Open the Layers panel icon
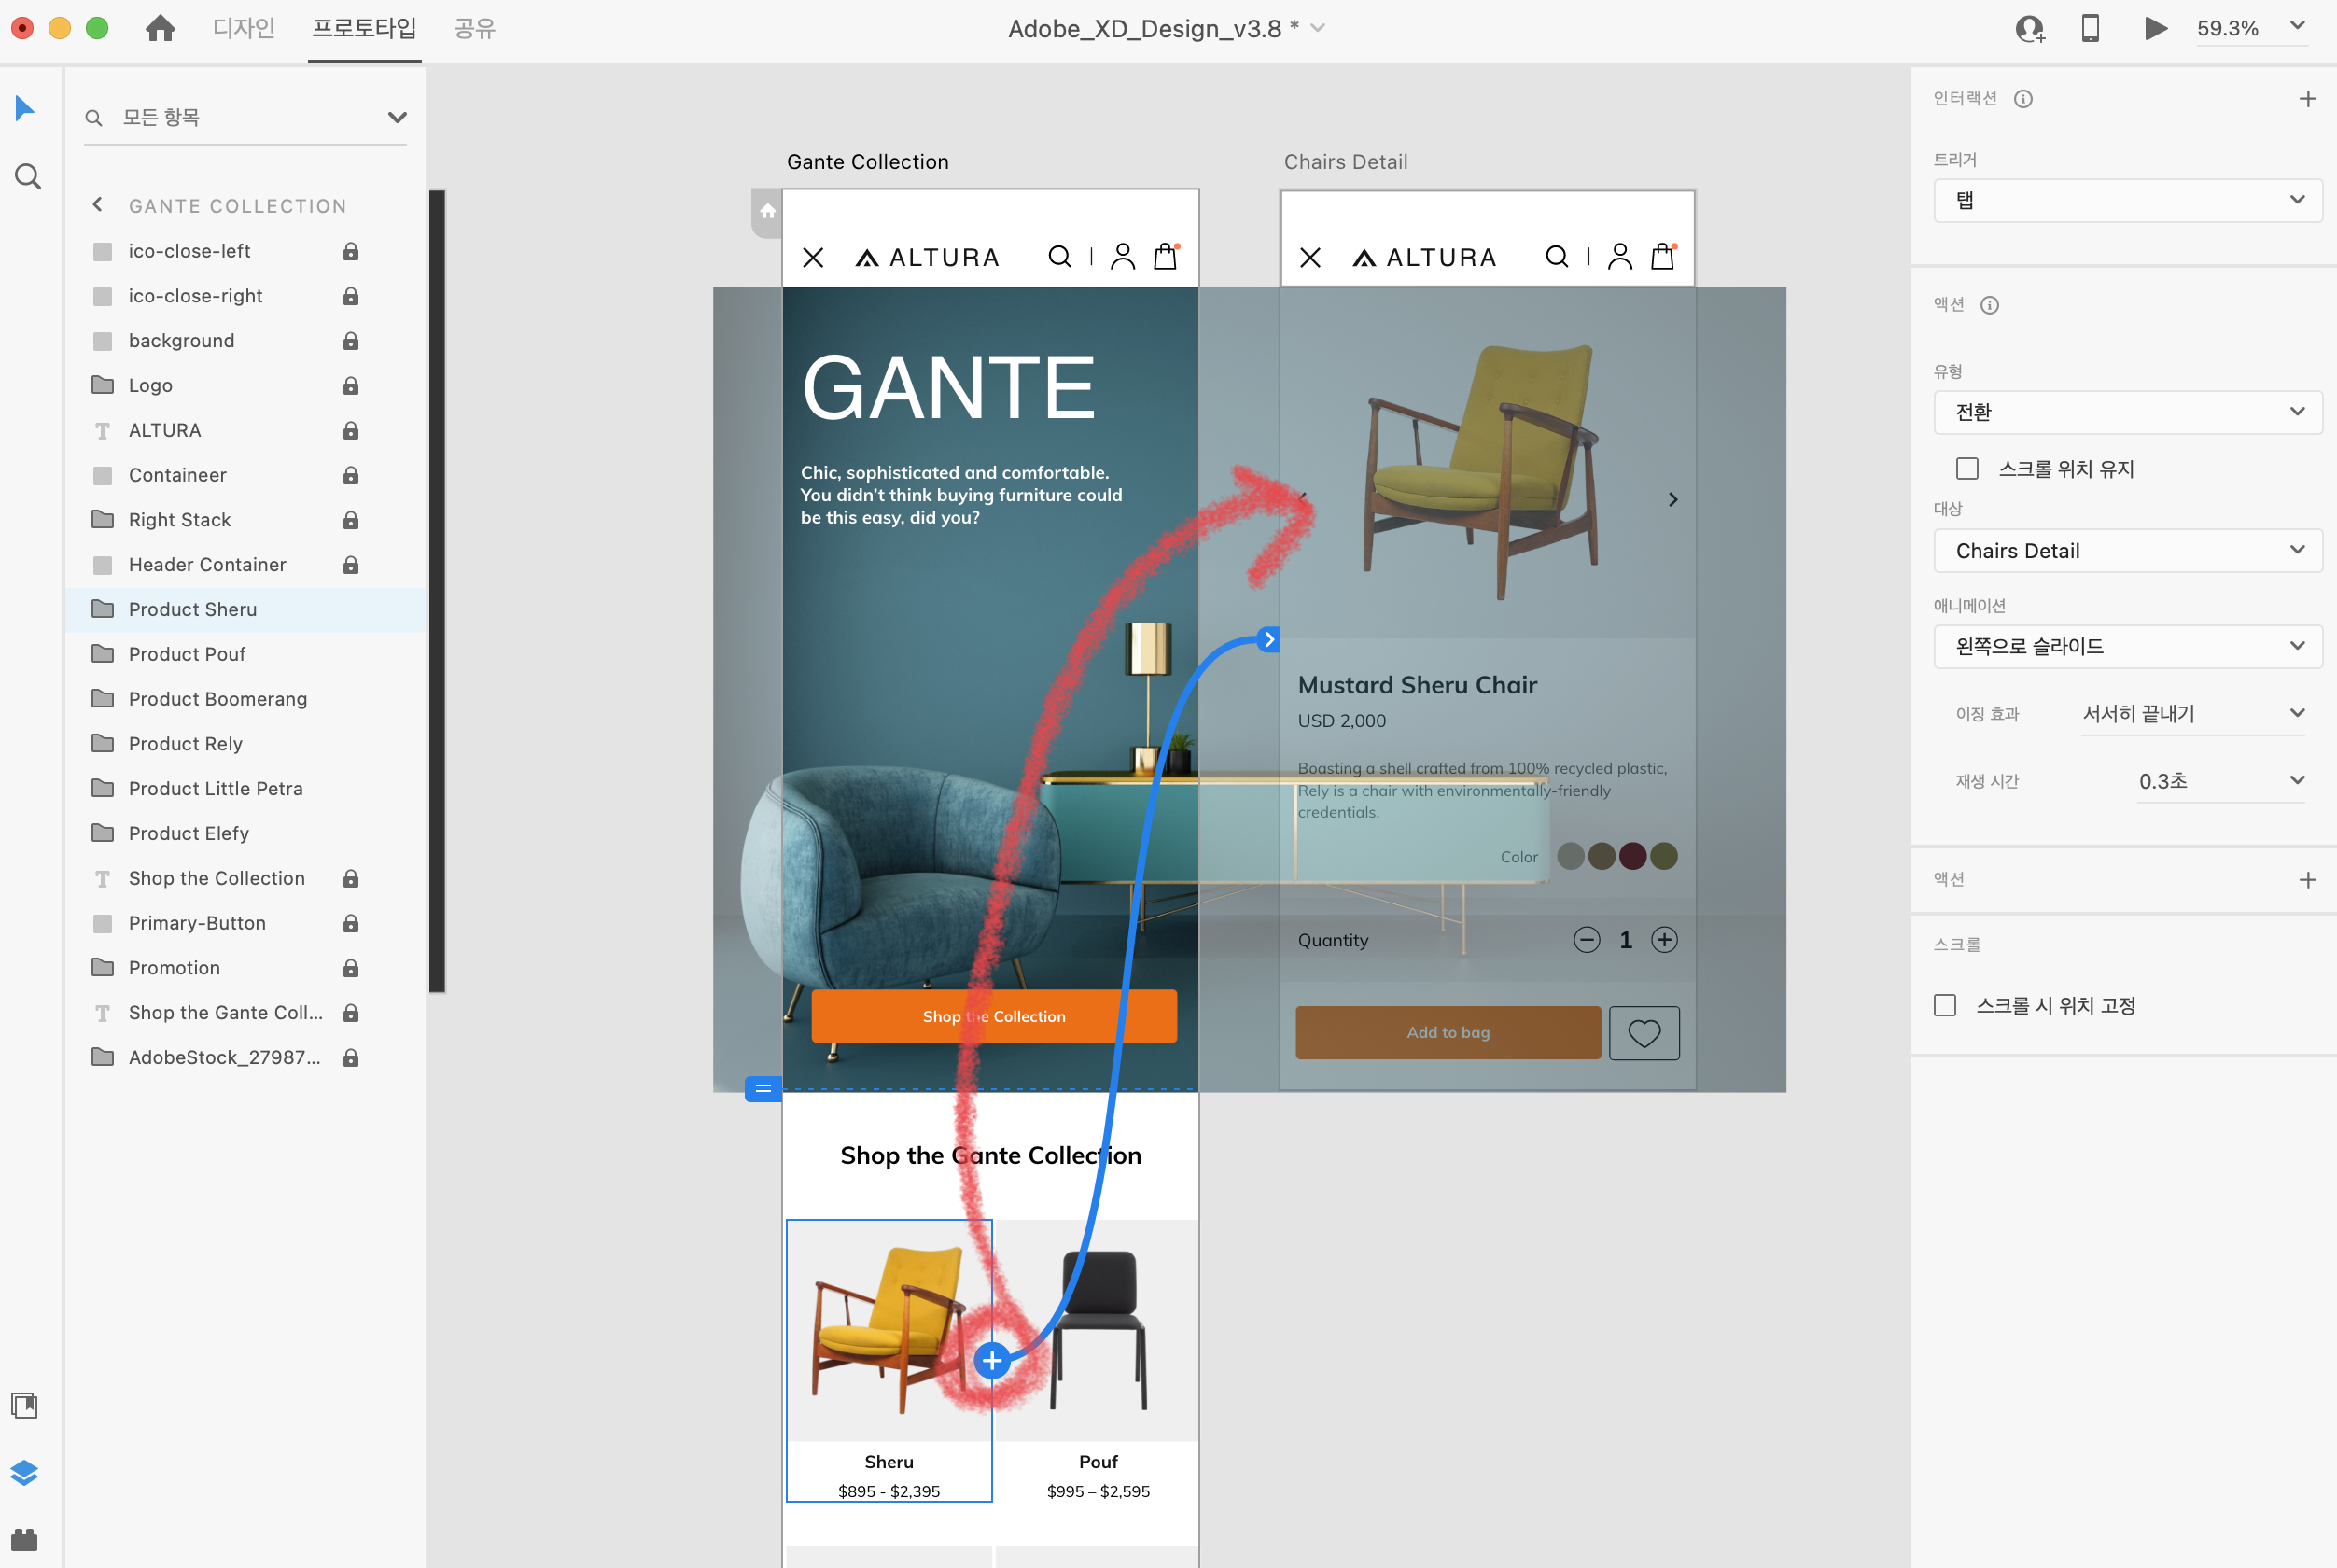Screen dimensions: 2337x1568 click(x=25, y=1472)
